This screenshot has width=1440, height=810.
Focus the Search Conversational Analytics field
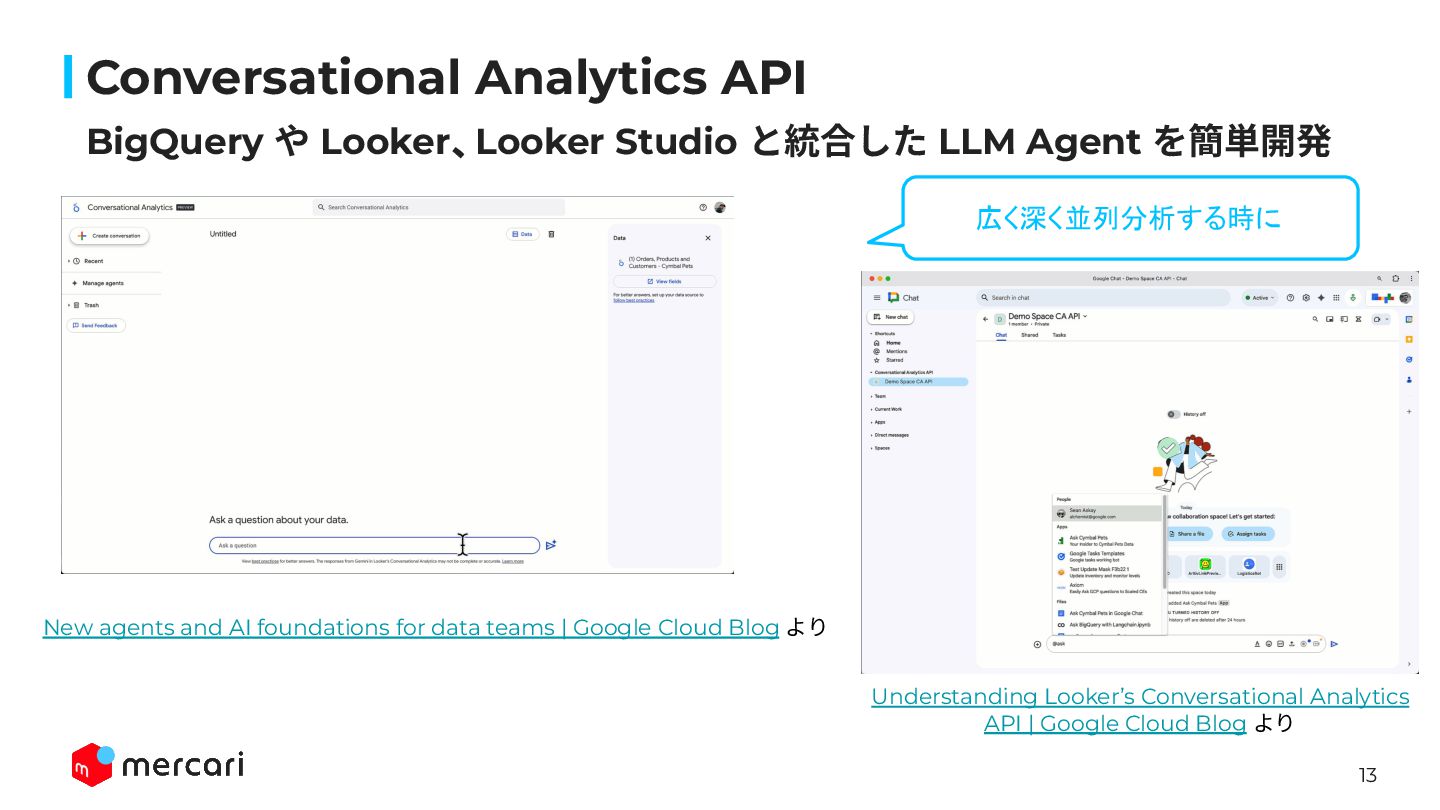(x=438, y=207)
